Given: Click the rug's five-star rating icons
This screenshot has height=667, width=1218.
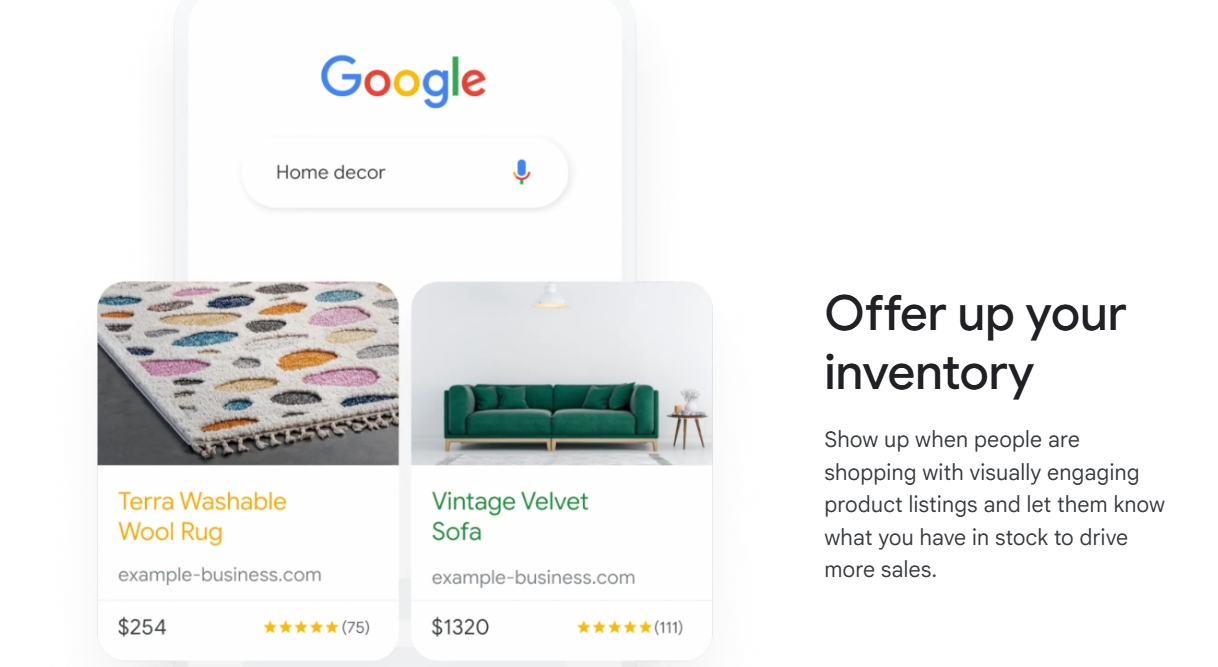Looking at the screenshot, I should coord(300,628).
